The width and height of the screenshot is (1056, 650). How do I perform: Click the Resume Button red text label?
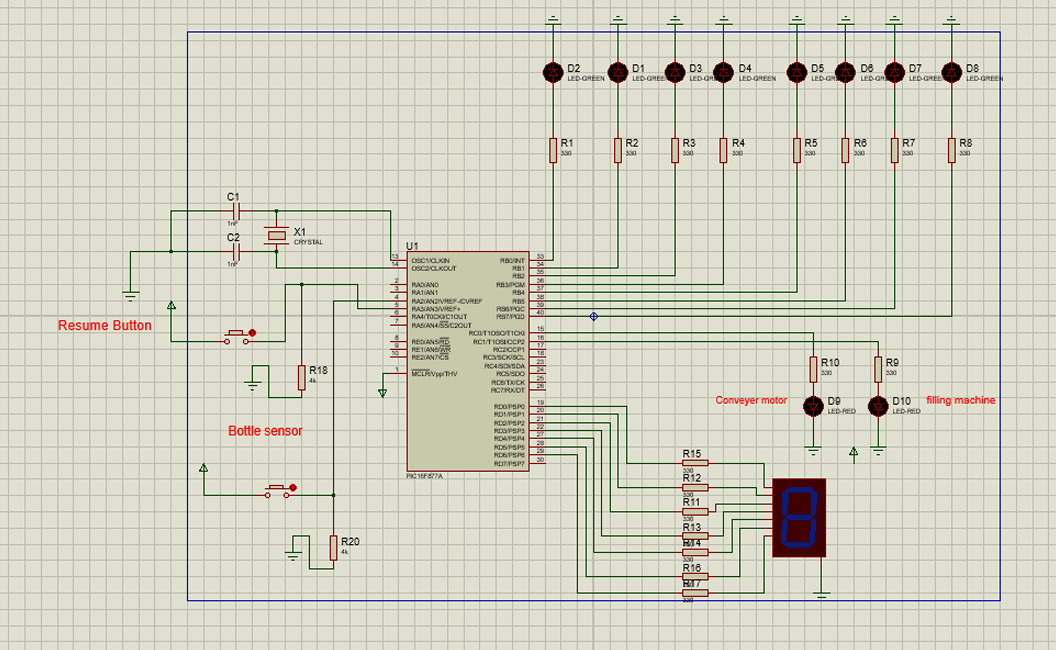click(104, 325)
